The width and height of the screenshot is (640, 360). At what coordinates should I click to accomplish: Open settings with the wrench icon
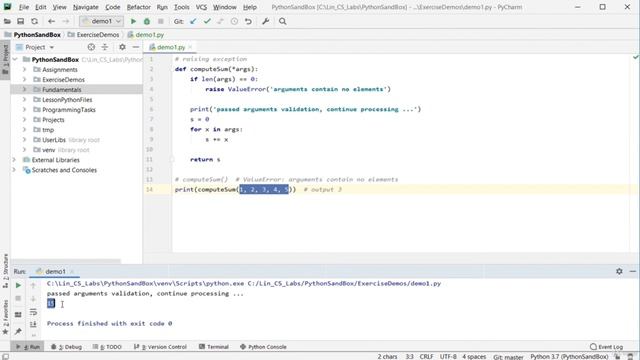pyautogui.click(x=266, y=21)
